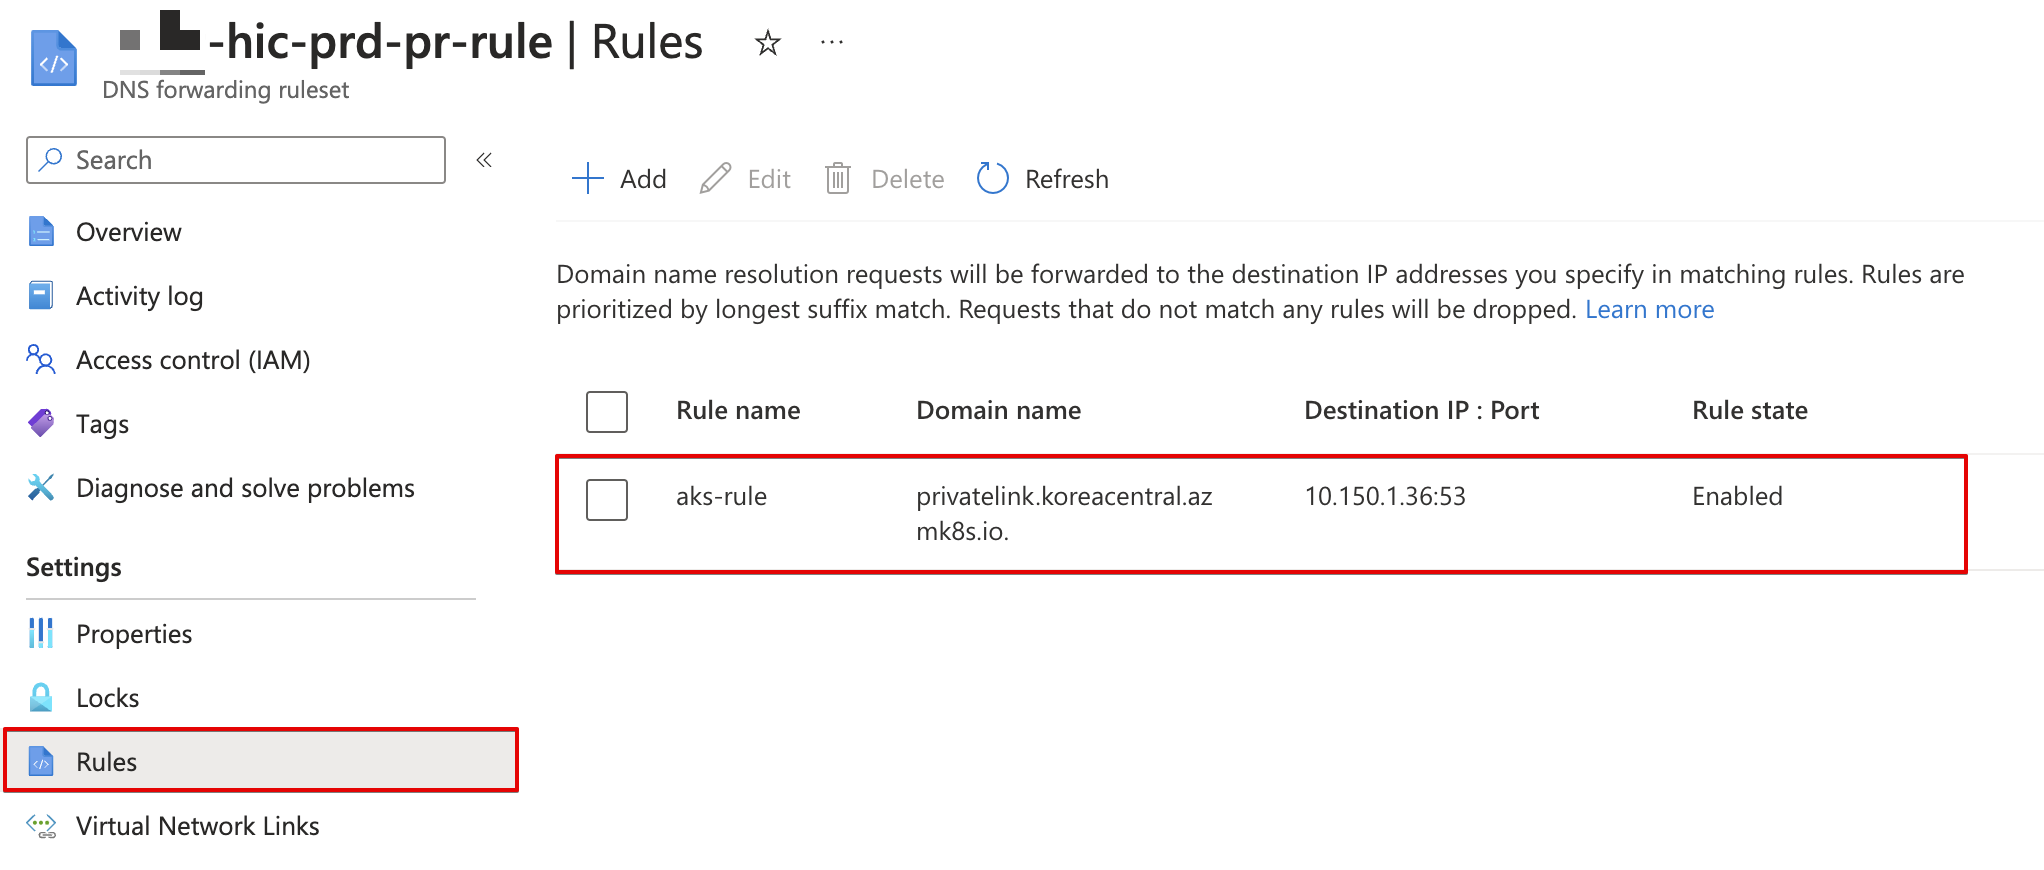This screenshot has width=2044, height=870.
Task: Click the Delete toolbar button label
Action: (908, 179)
